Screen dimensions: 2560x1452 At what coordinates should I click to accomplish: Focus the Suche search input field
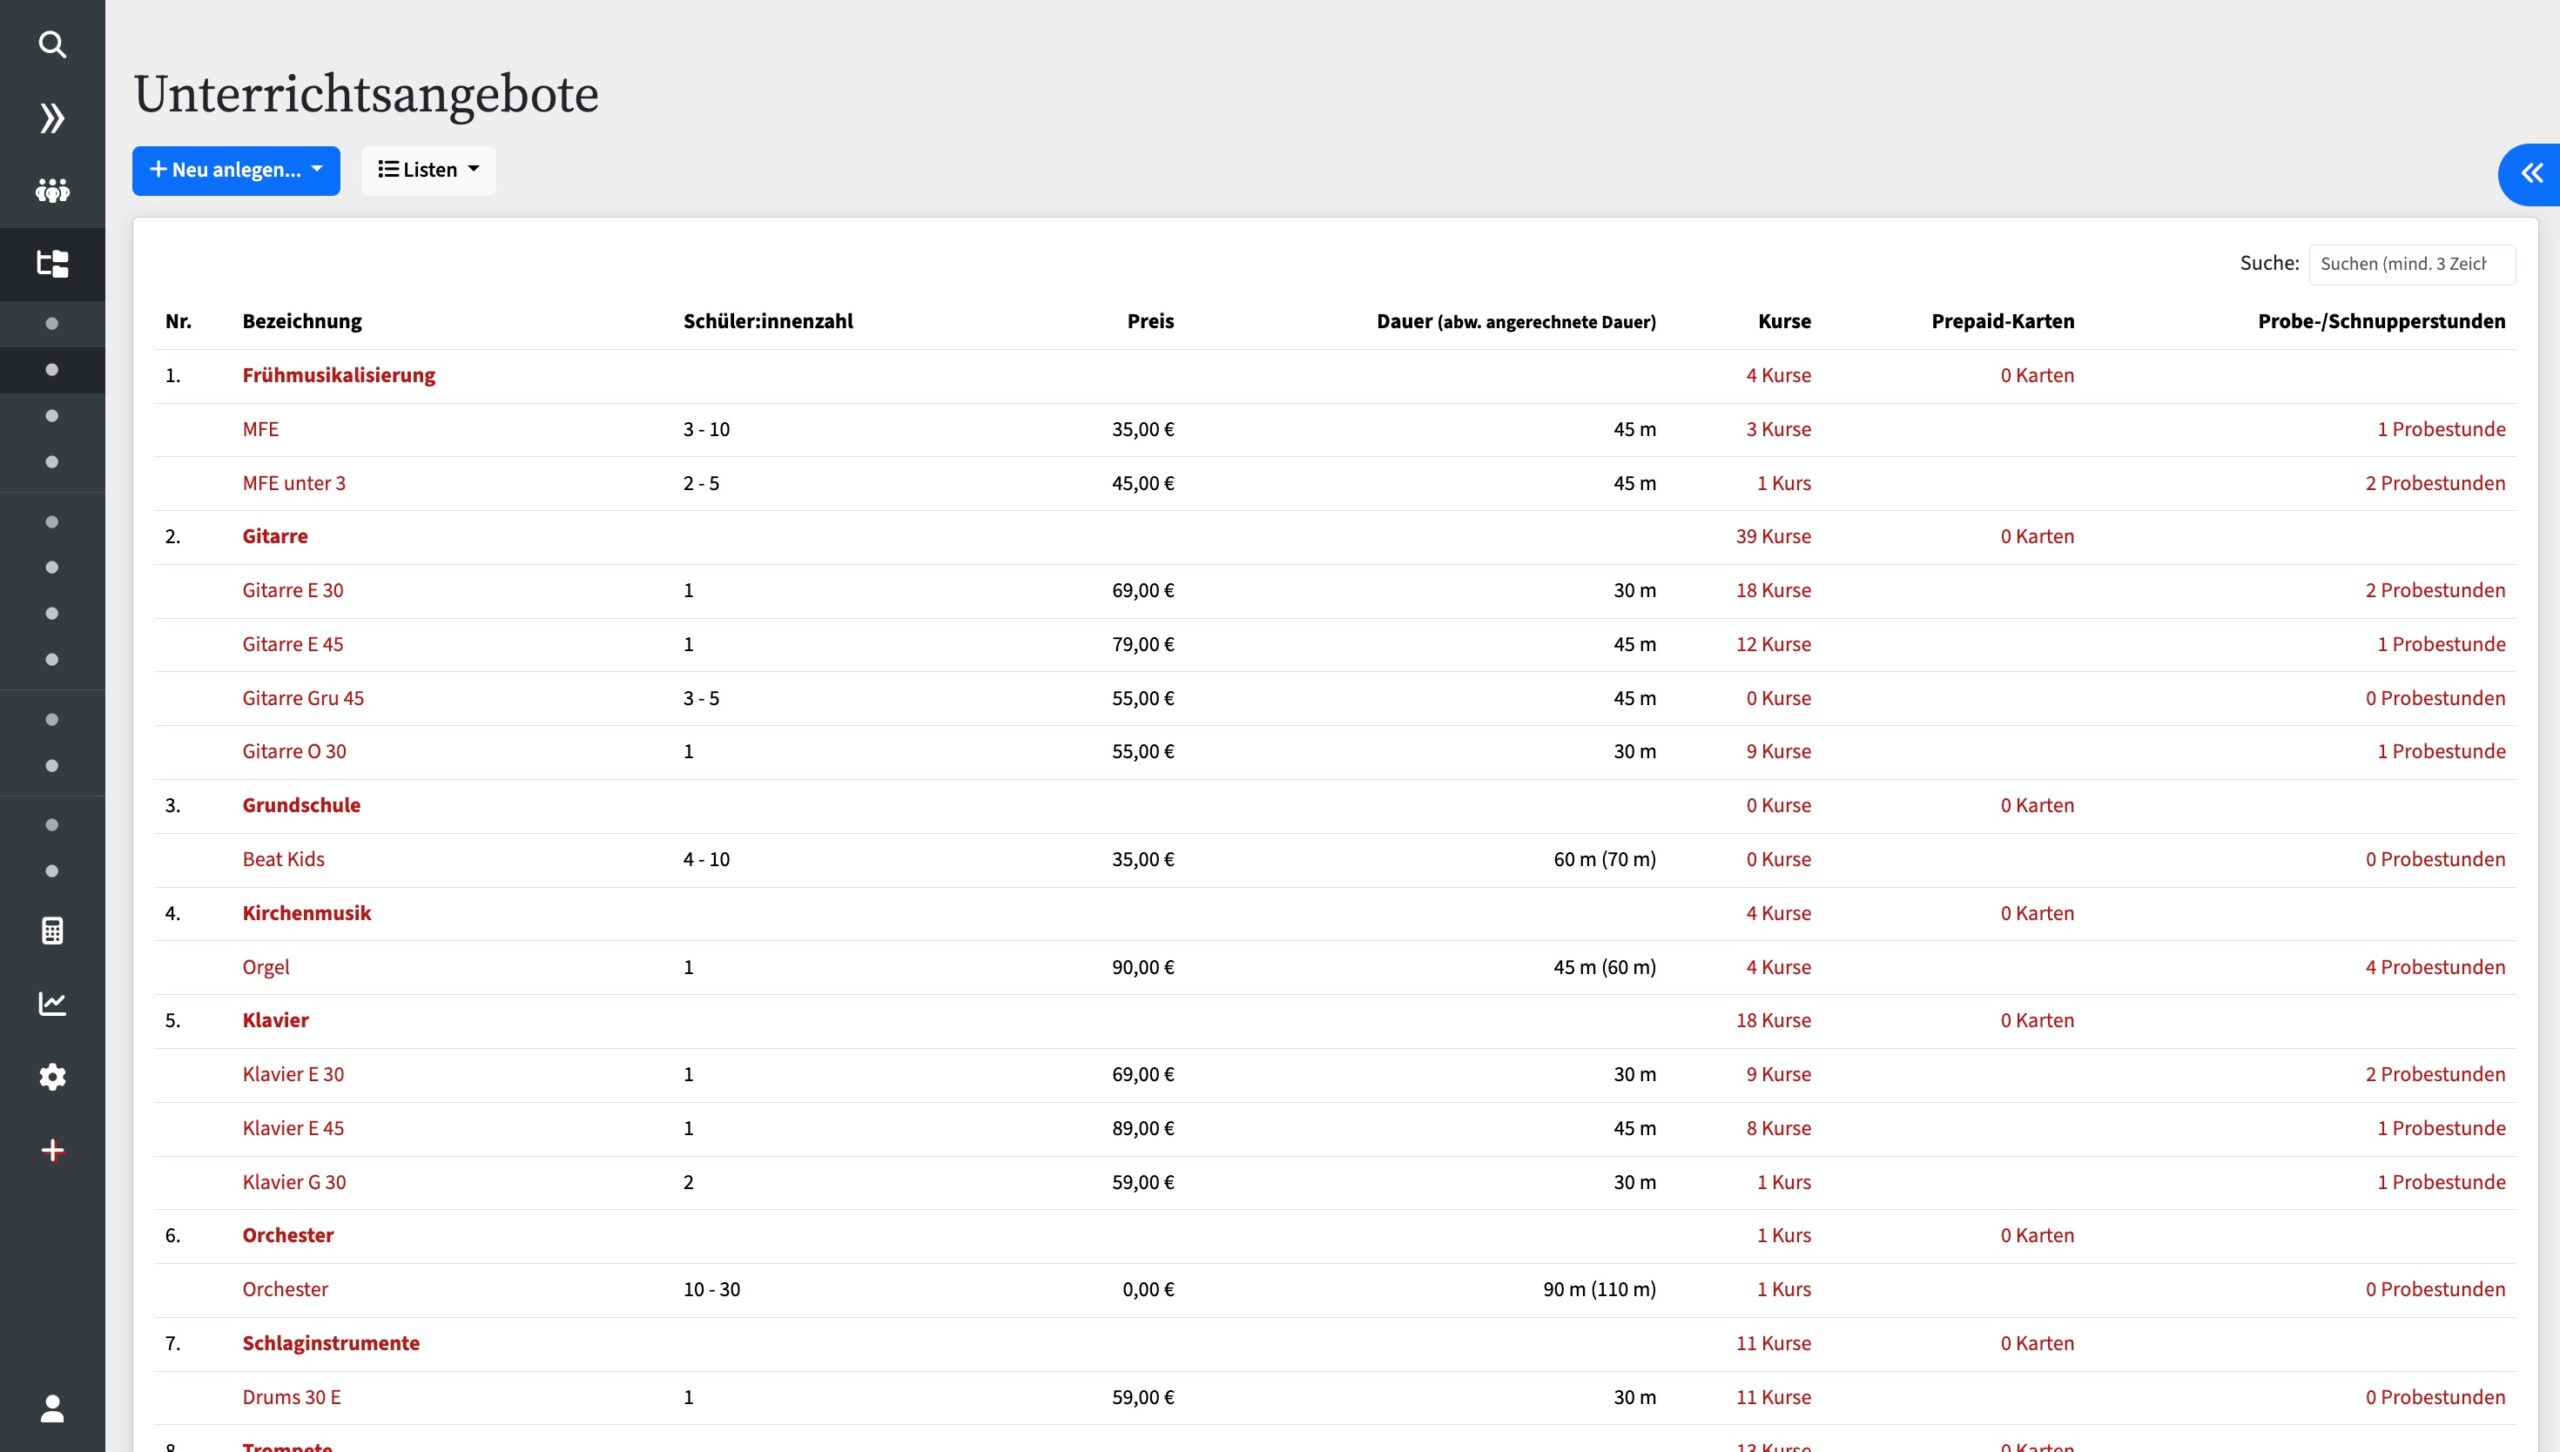(2411, 264)
